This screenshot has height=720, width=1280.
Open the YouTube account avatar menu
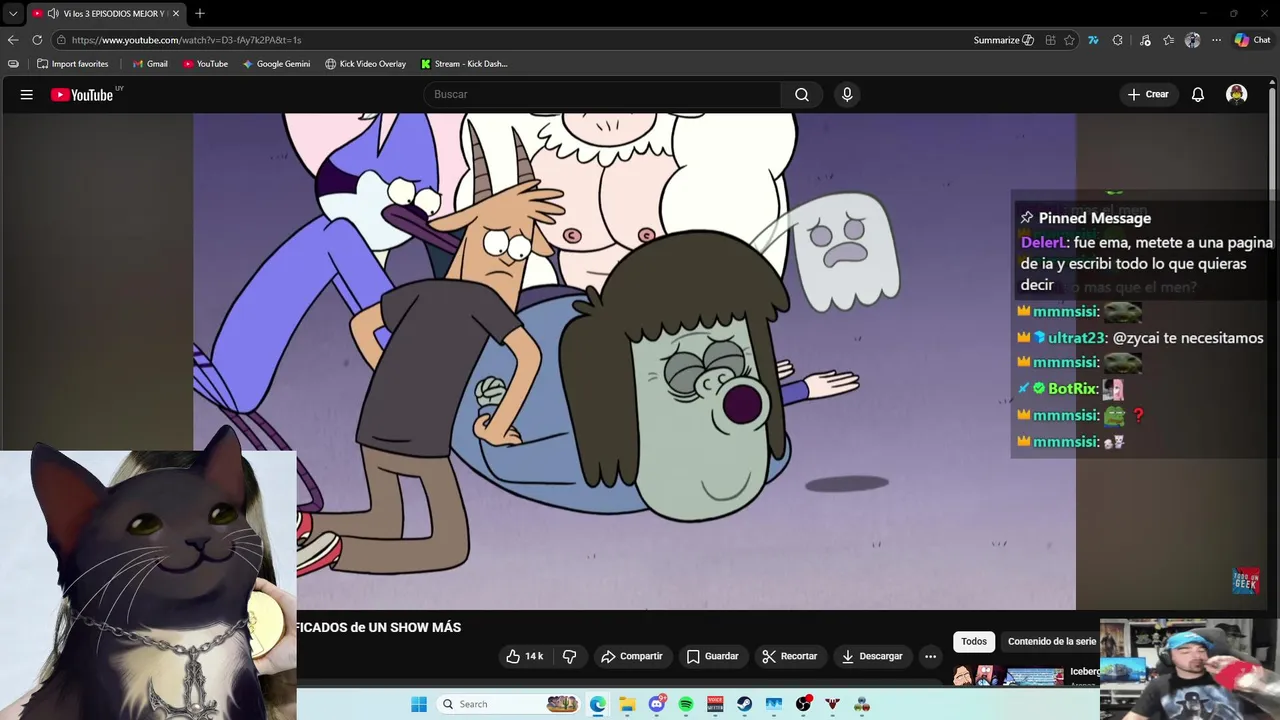1237,94
